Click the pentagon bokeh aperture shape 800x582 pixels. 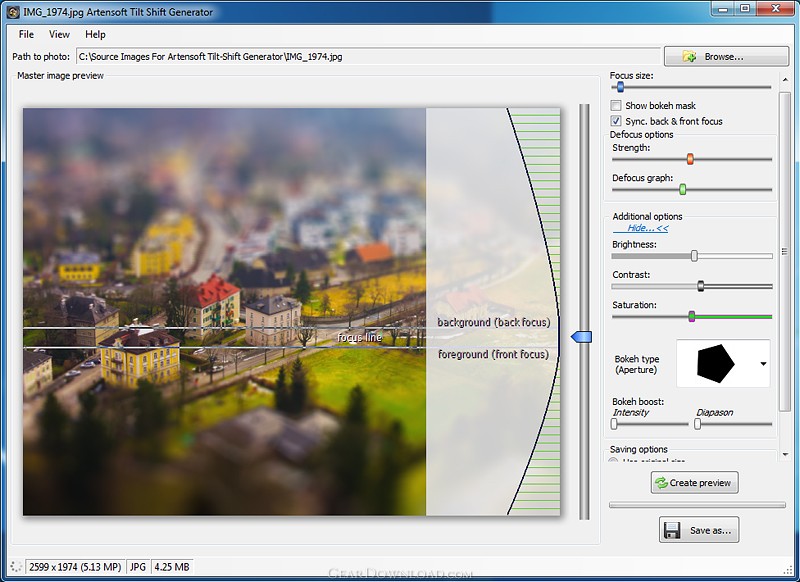click(715, 363)
